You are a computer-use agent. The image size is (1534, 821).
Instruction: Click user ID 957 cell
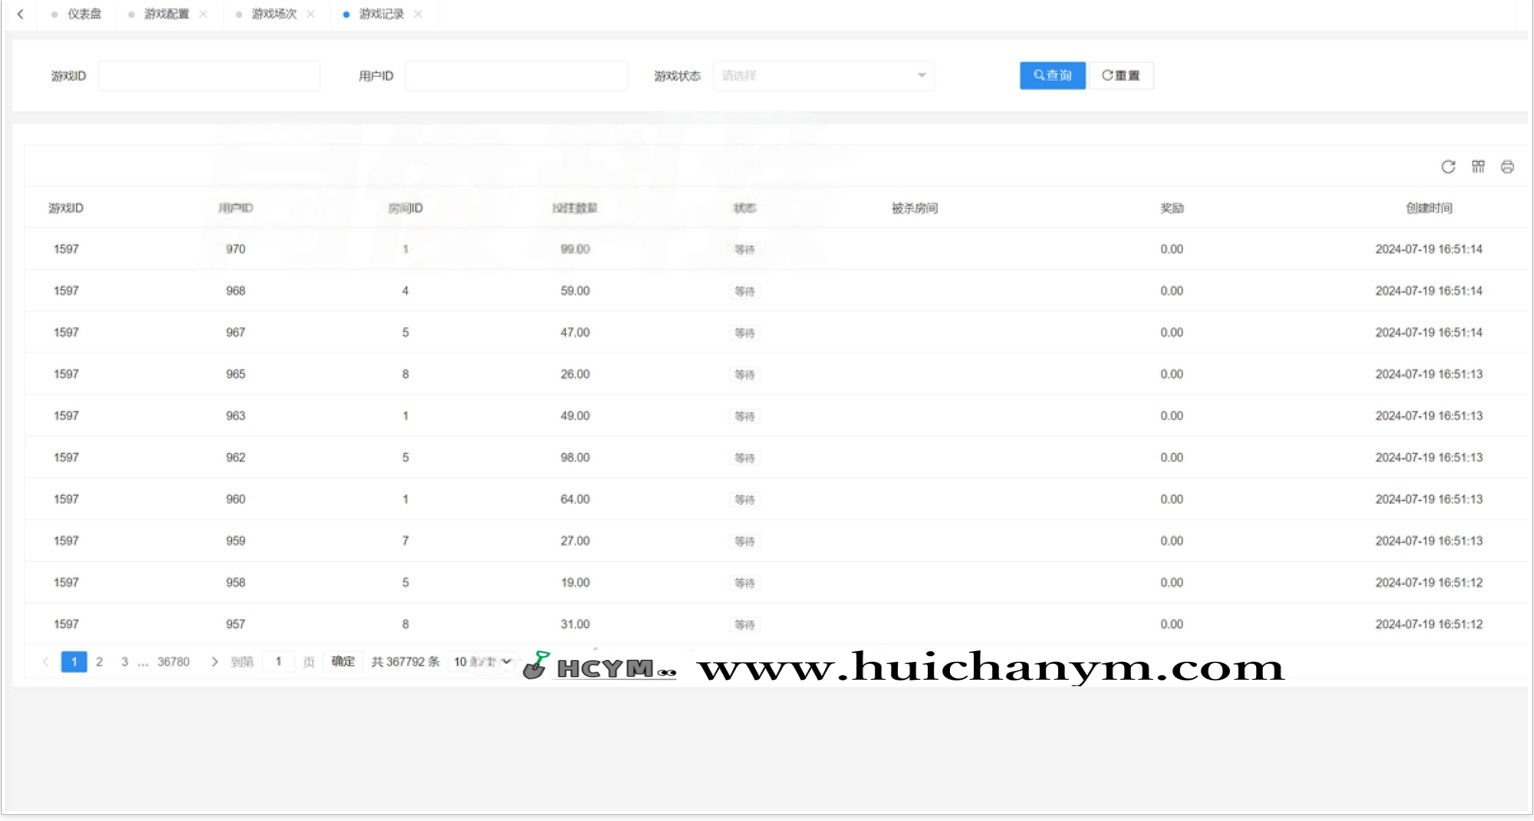coord(236,624)
